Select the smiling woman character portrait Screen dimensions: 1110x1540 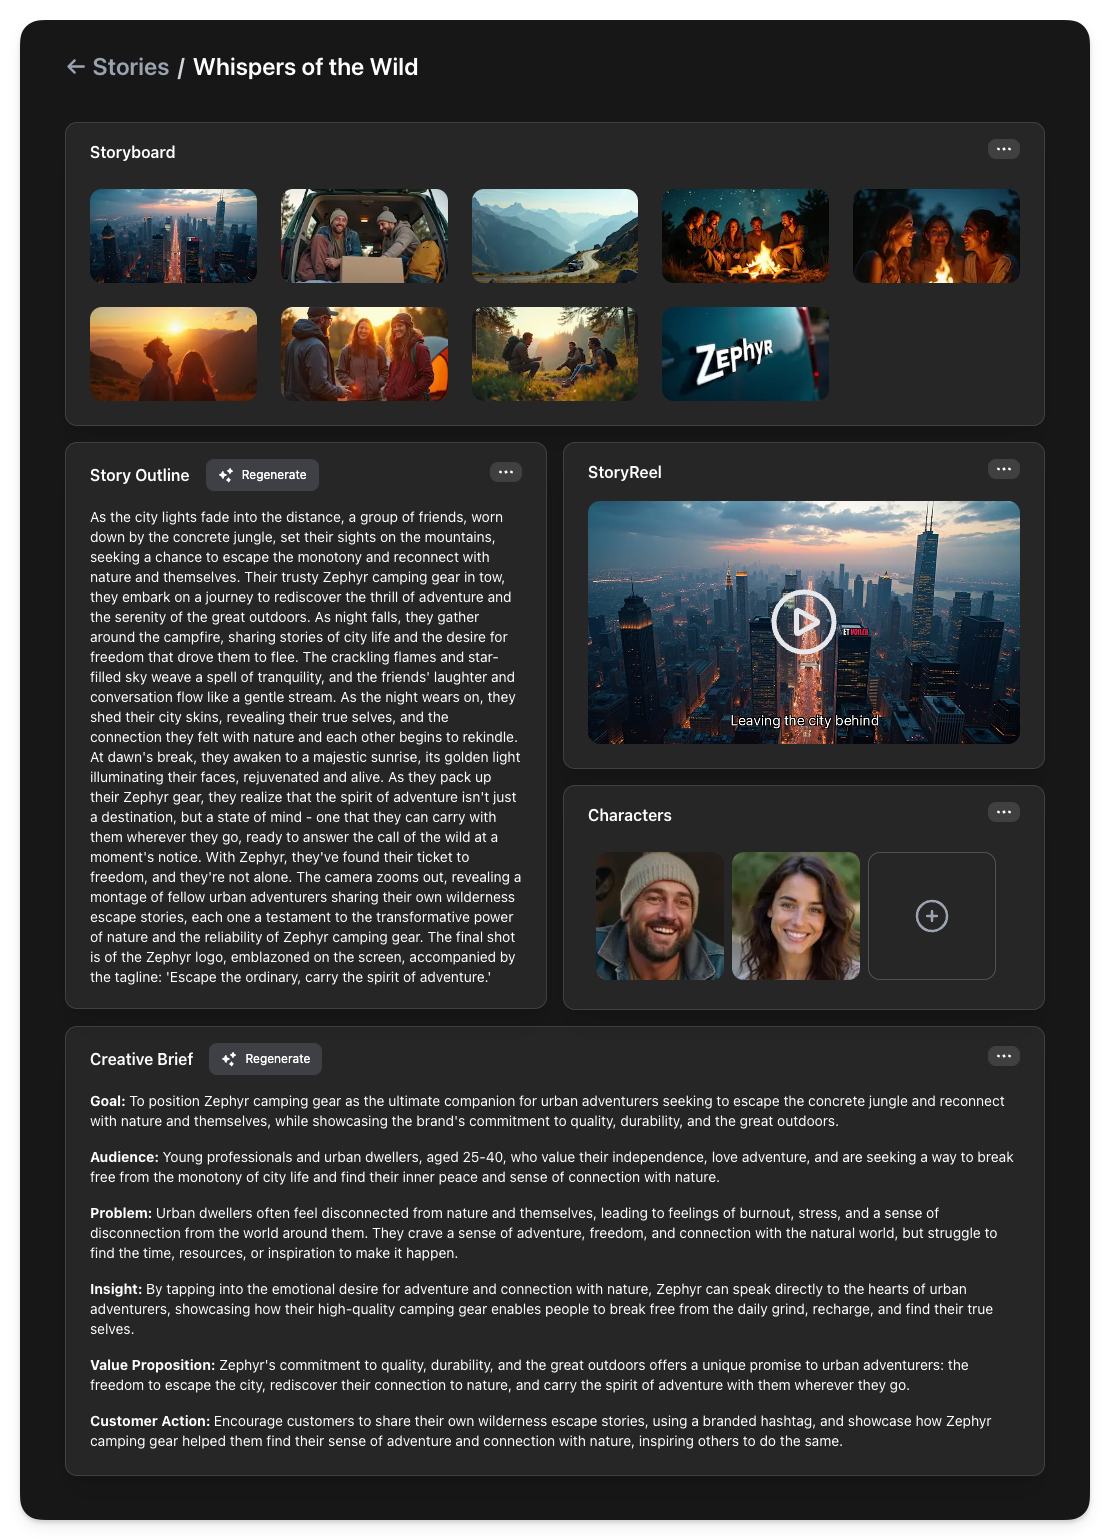point(796,916)
